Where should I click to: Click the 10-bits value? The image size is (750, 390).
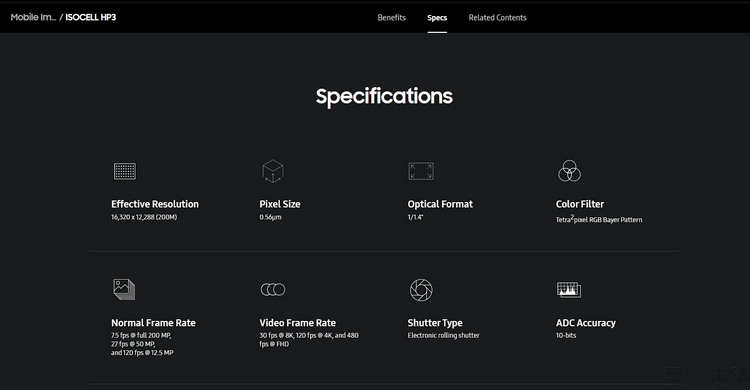(x=566, y=335)
